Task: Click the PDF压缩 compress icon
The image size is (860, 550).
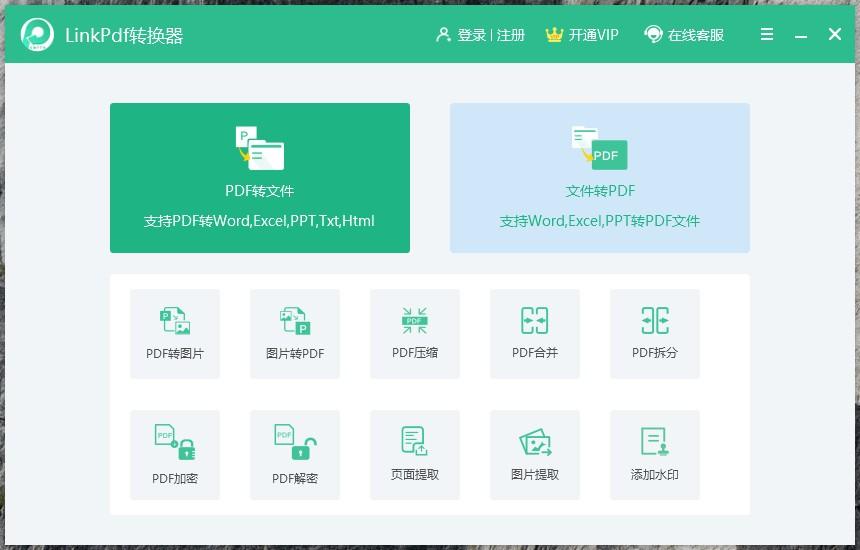Action: [x=415, y=321]
